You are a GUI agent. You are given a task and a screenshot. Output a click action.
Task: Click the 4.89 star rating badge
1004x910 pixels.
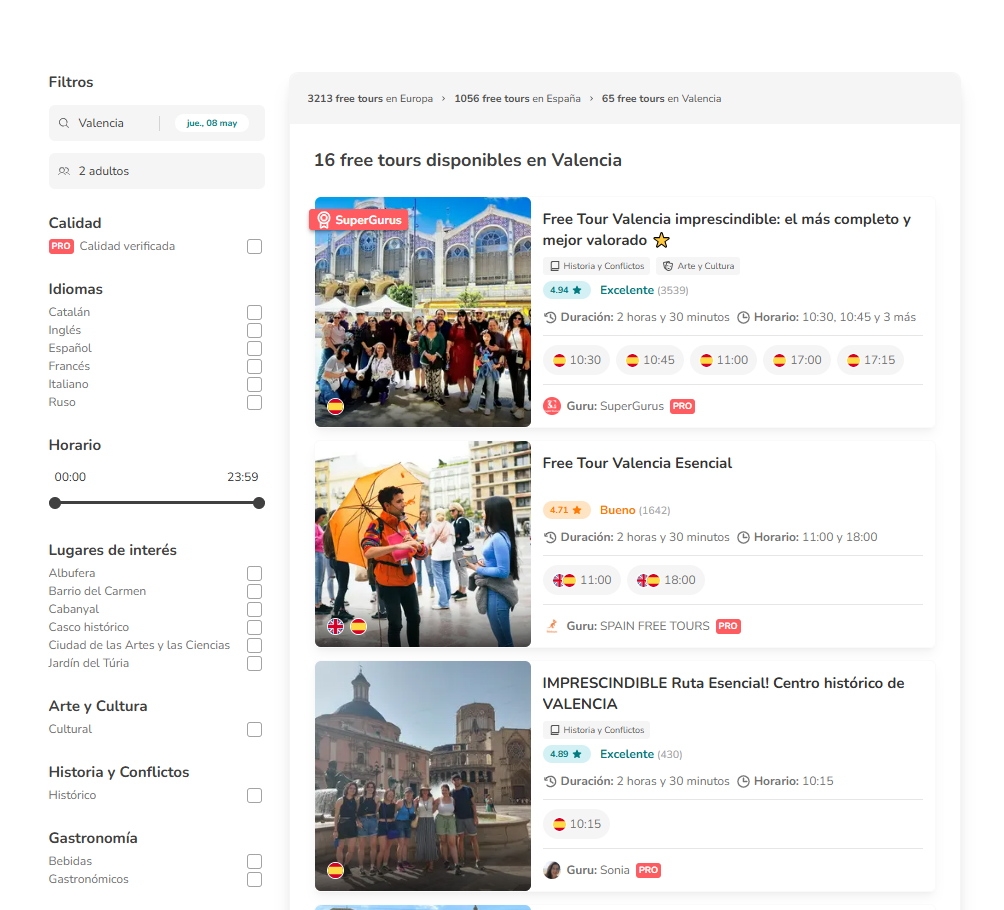[x=566, y=754]
